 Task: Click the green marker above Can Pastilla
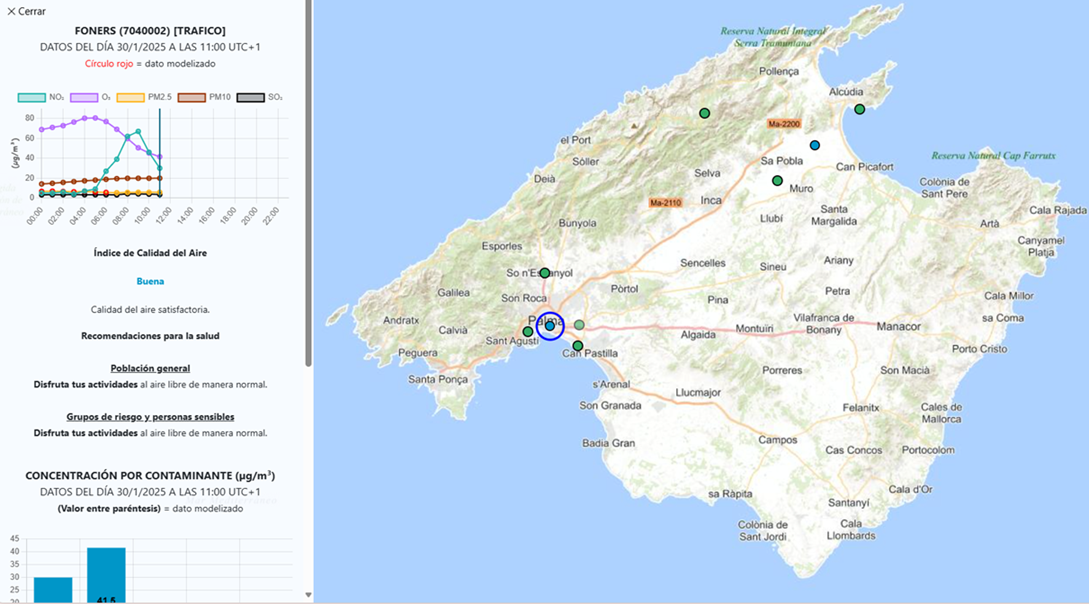[577, 345]
